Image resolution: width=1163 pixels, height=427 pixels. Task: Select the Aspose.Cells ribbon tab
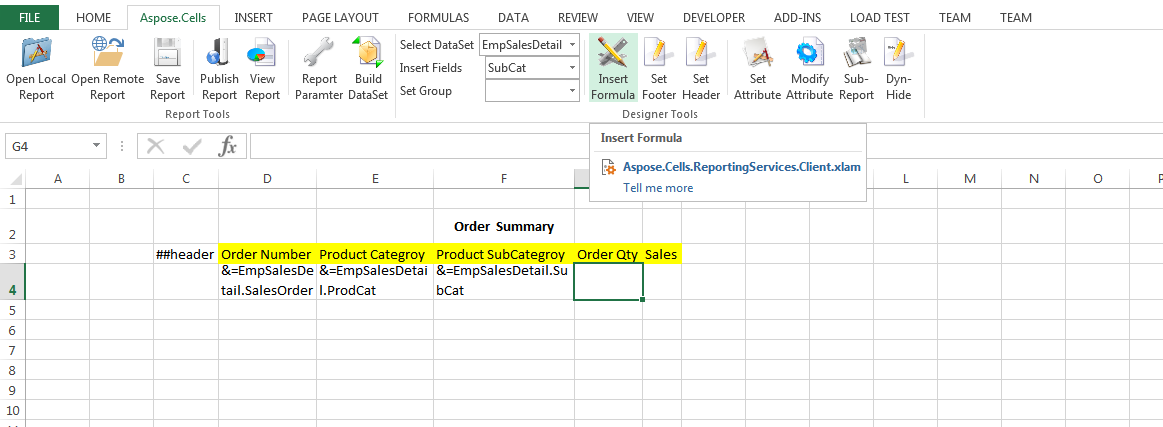(x=173, y=17)
